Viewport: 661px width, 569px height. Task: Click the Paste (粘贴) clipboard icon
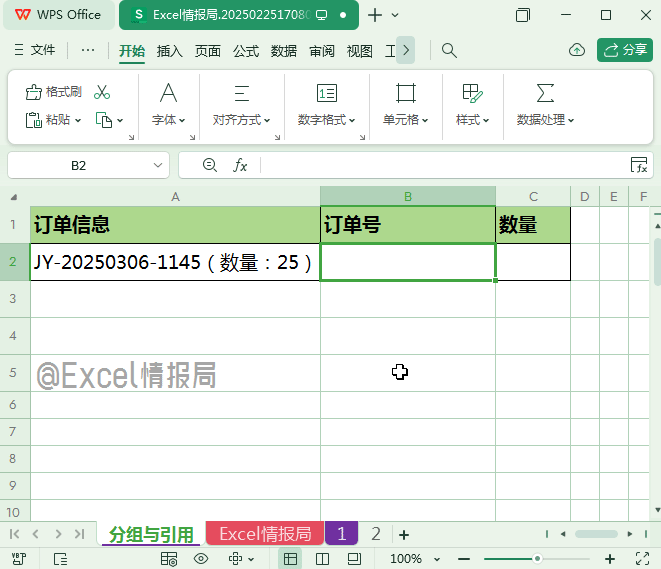33,120
